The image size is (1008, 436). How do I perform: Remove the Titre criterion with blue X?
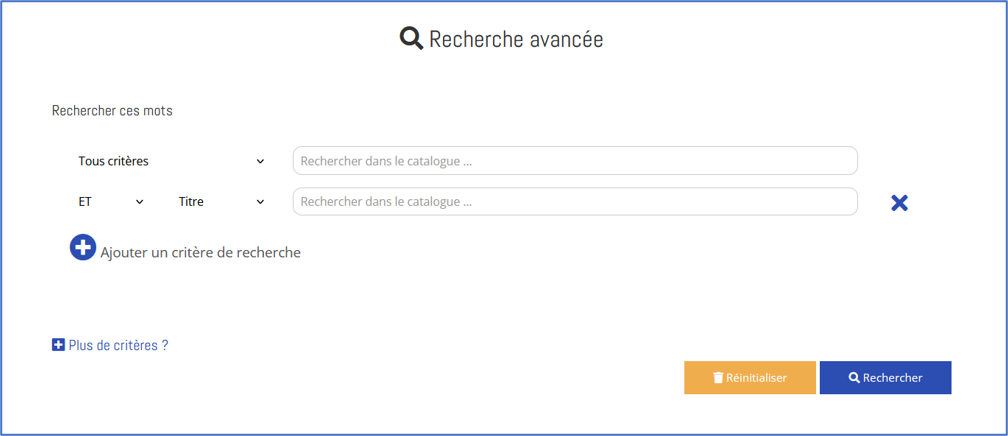[899, 203]
